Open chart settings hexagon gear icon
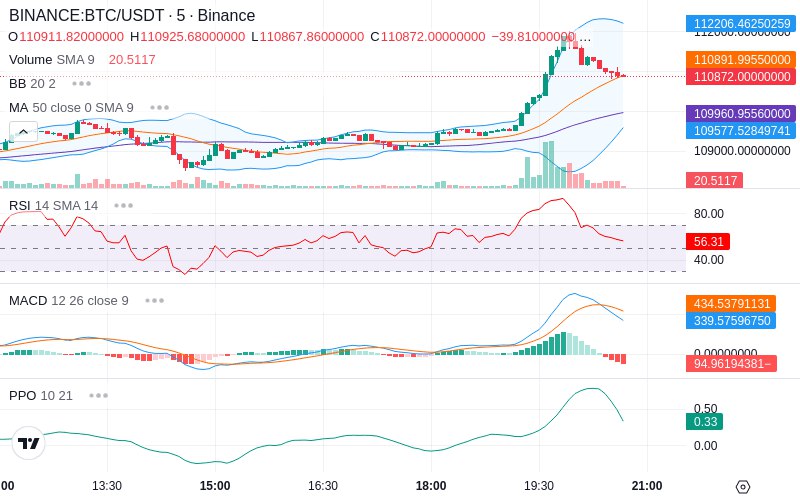The height and width of the screenshot is (500, 800). (743, 487)
